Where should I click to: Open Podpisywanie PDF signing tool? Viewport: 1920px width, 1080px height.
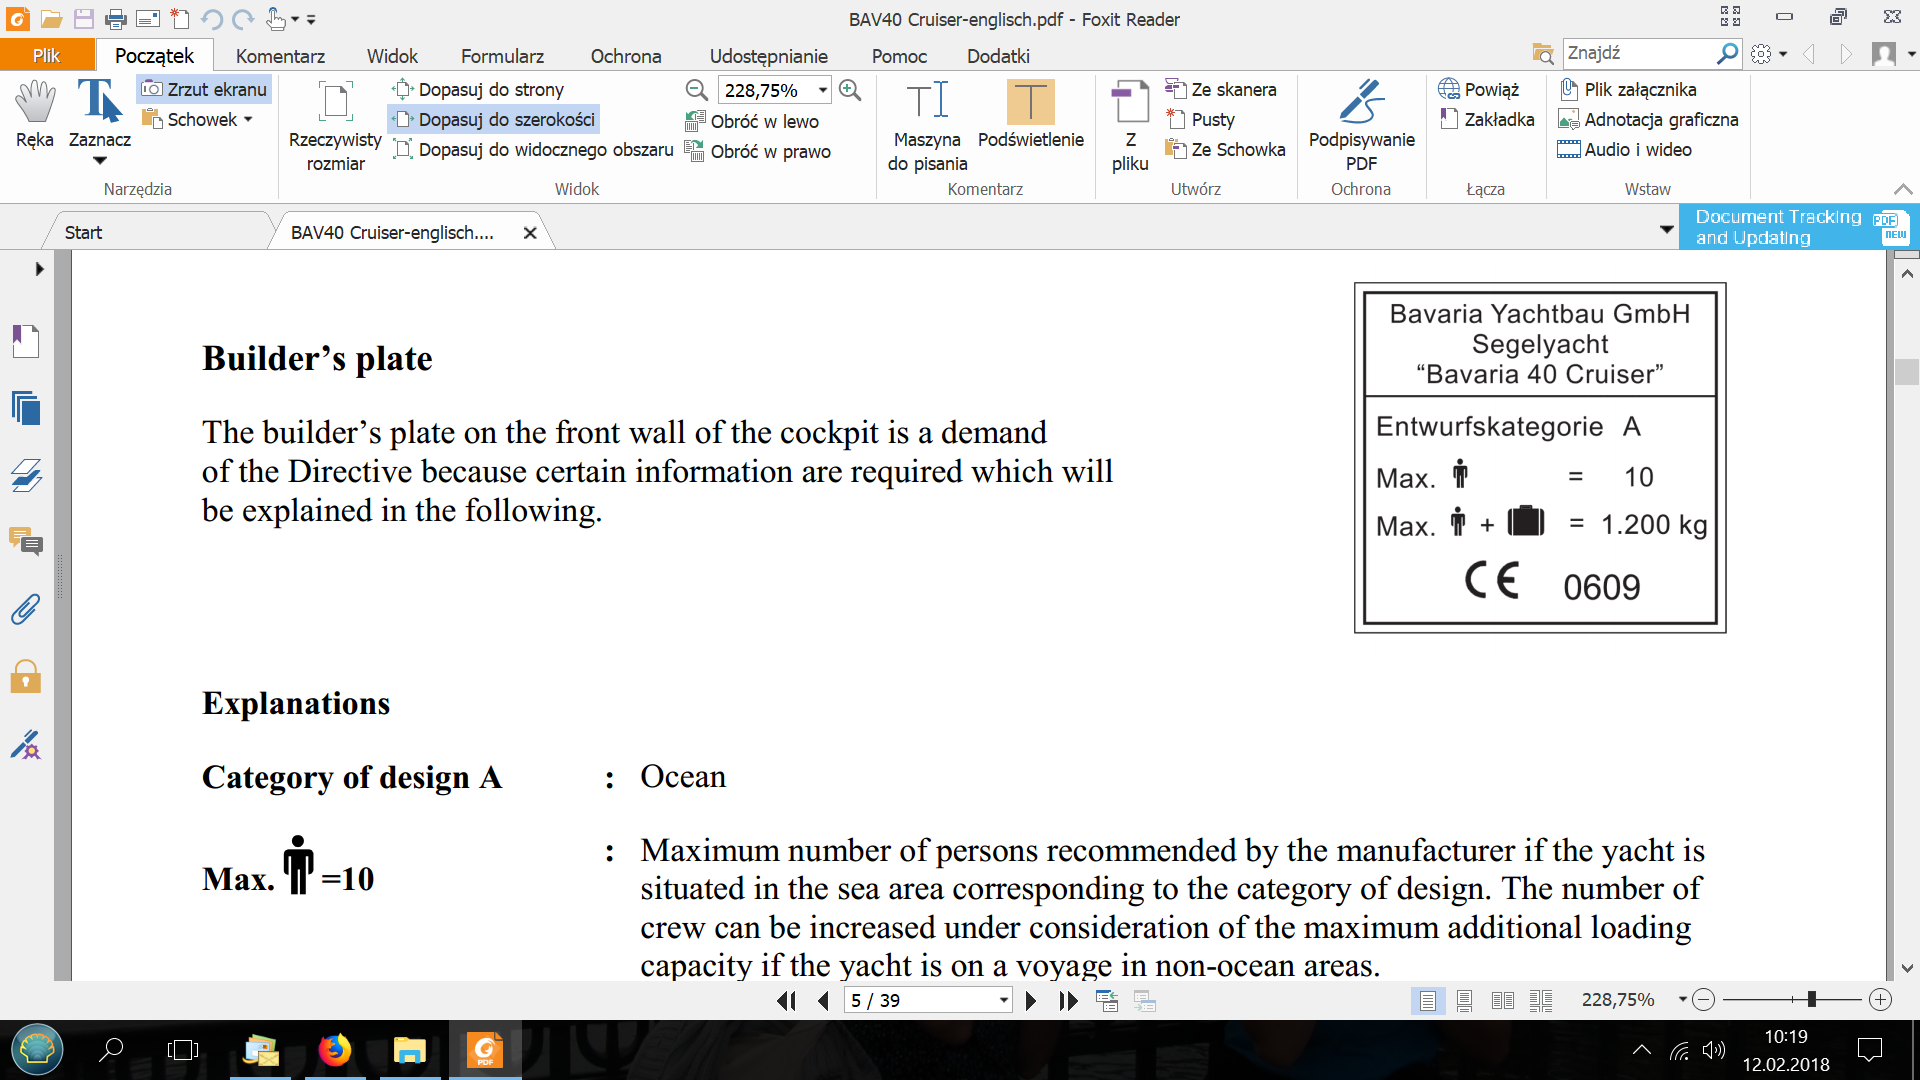pos(1361,126)
